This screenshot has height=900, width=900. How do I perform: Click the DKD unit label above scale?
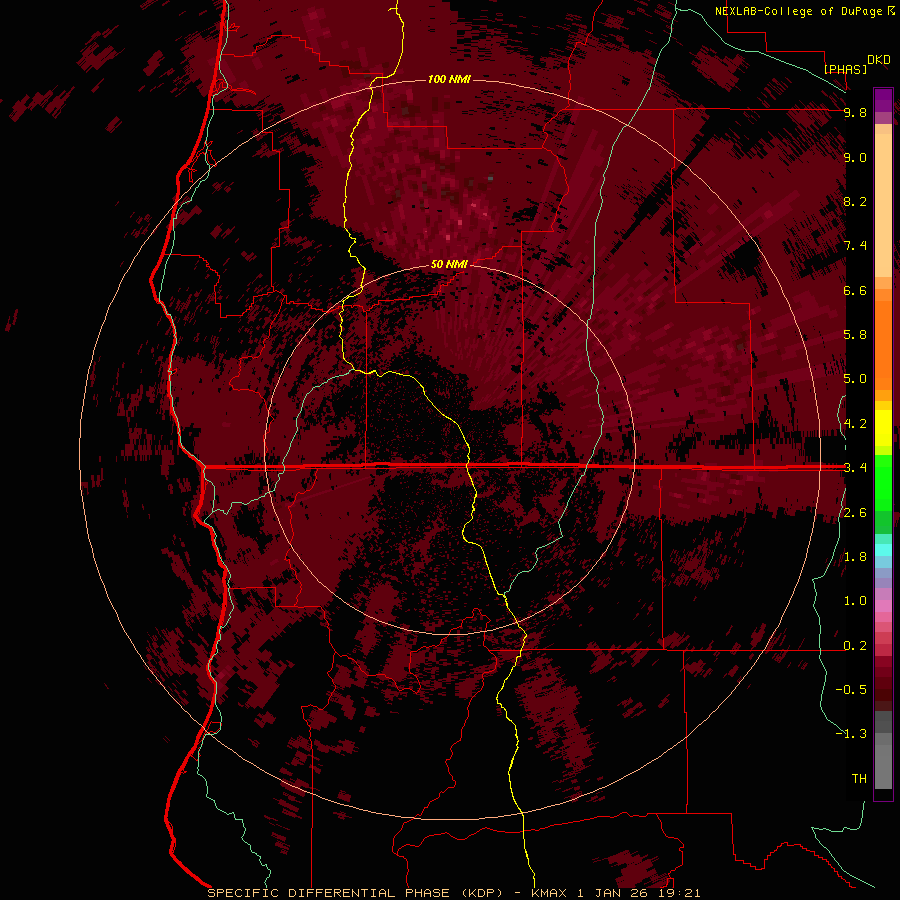click(x=879, y=60)
